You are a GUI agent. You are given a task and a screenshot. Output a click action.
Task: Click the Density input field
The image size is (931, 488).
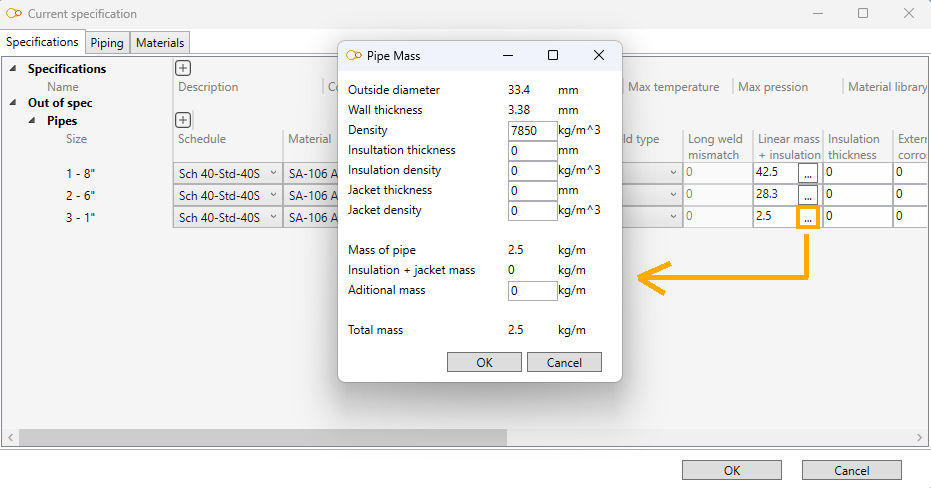tap(532, 130)
